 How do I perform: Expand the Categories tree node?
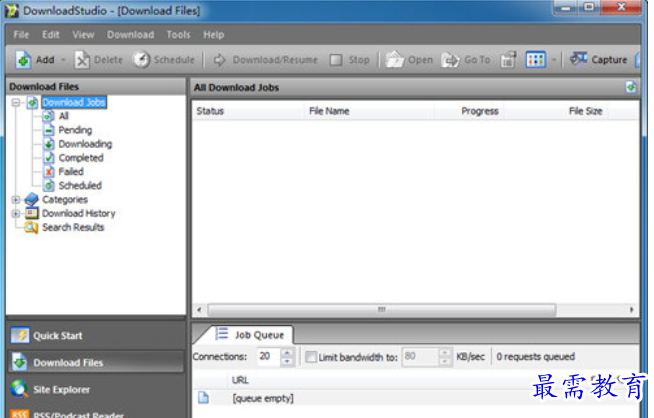point(16,199)
